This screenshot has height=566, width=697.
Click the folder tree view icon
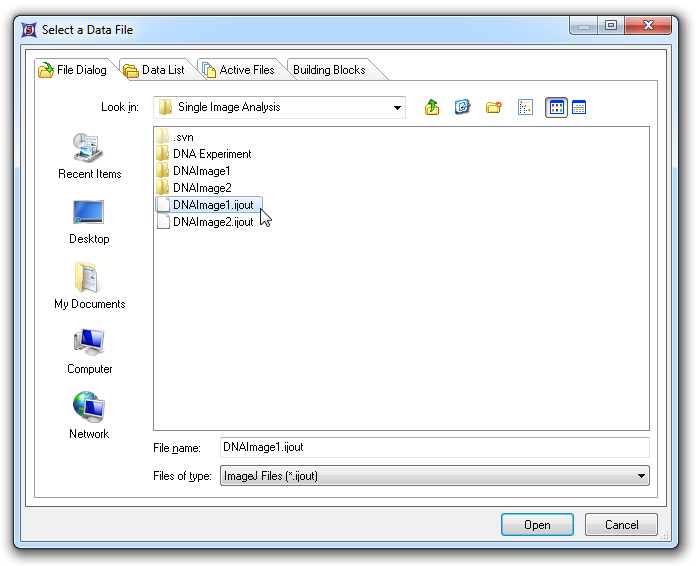pyautogui.click(x=525, y=107)
